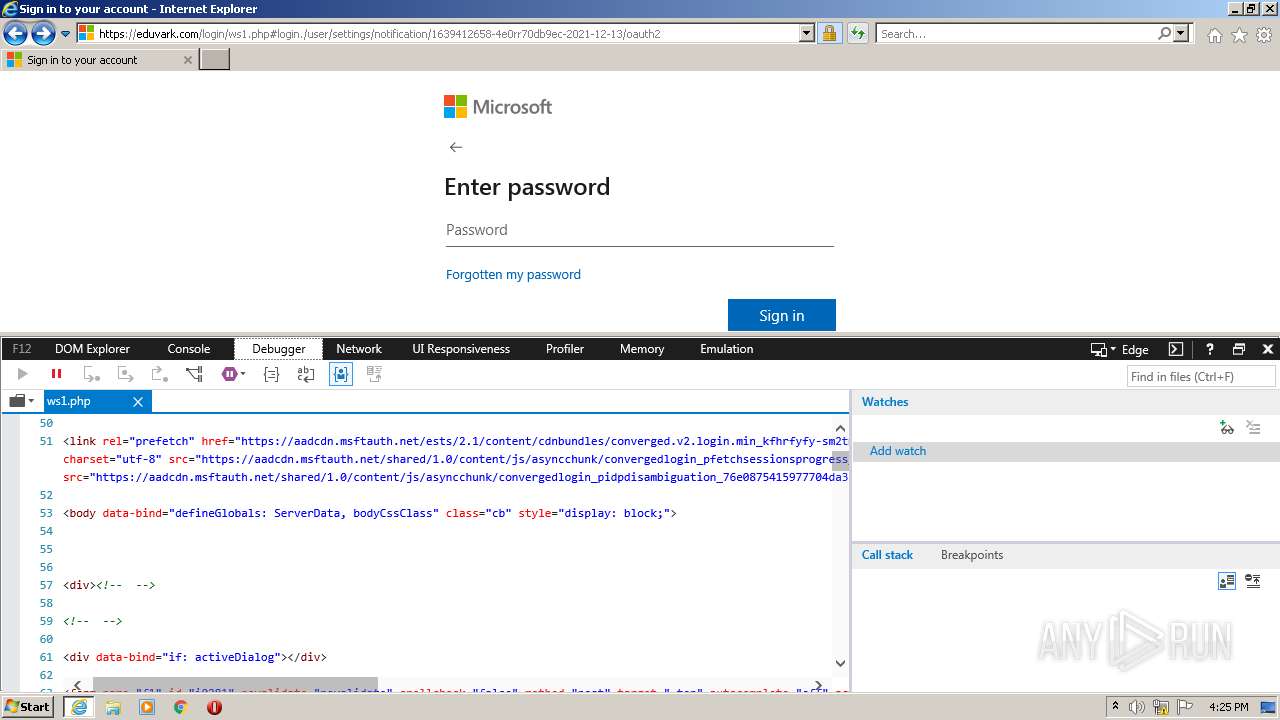This screenshot has width=1280, height=720.
Task: Click the browser Search box
Action: pos(1016,33)
